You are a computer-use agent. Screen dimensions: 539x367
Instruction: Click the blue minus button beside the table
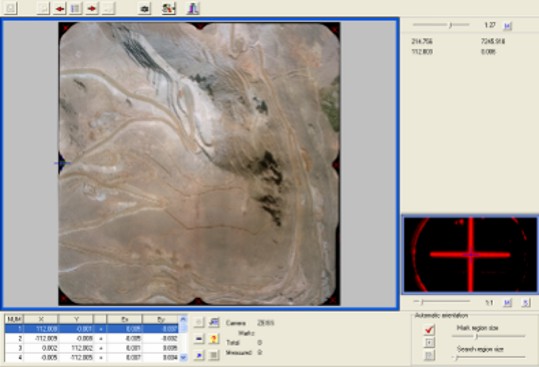[199, 339]
